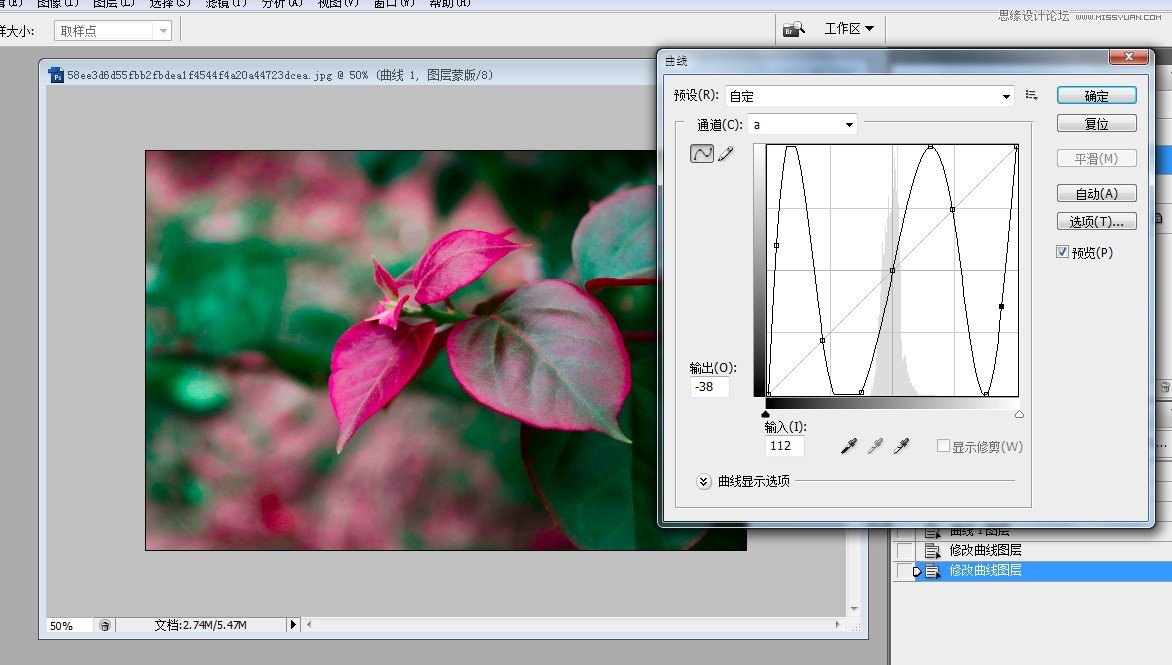Click the black point input slider triangle
1172x665 pixels.
pos(765,414)
